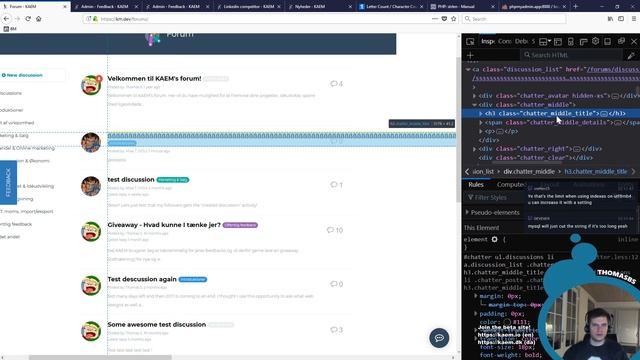The width and height of the screenshot is (640, 360).
Task: Activate the element picker in devtools
Action: pyautogui.click(x=470, y=41)
